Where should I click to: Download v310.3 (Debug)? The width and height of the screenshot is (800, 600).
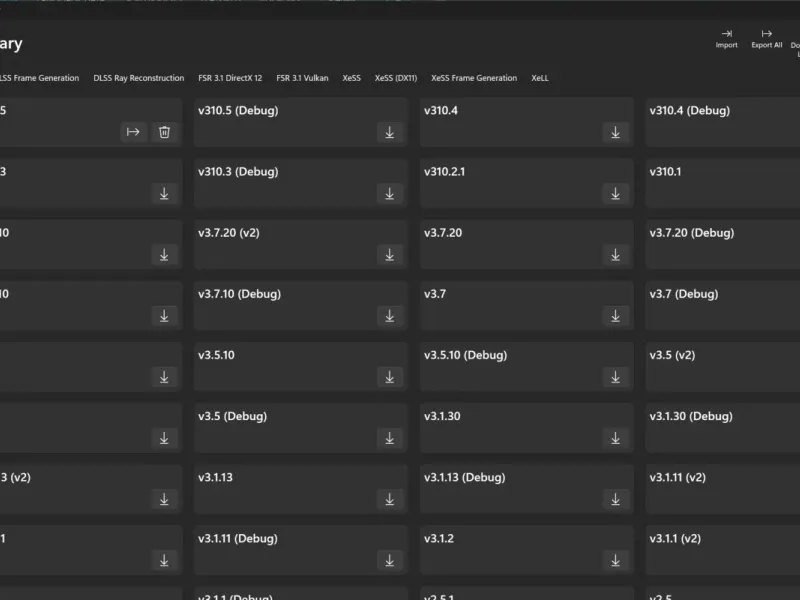390,193
